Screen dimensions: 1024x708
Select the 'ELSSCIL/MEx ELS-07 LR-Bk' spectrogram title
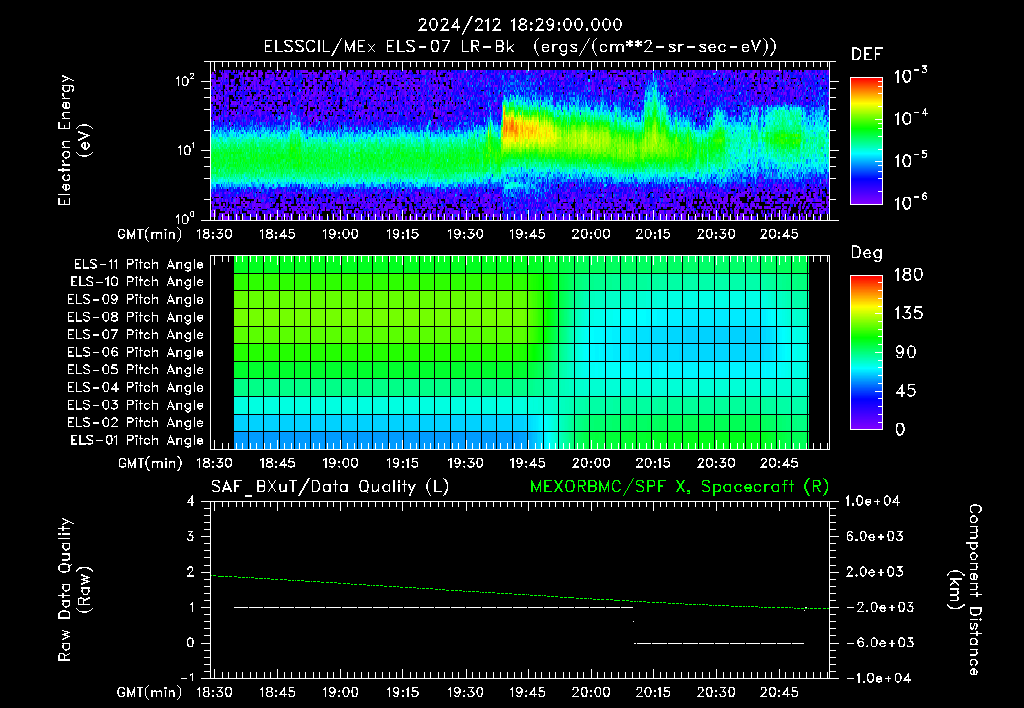coord(389,47)
